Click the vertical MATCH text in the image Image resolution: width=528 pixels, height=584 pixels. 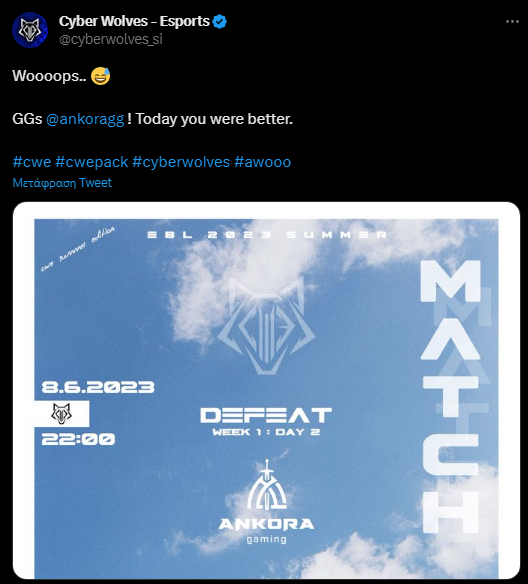coord(451,397)
